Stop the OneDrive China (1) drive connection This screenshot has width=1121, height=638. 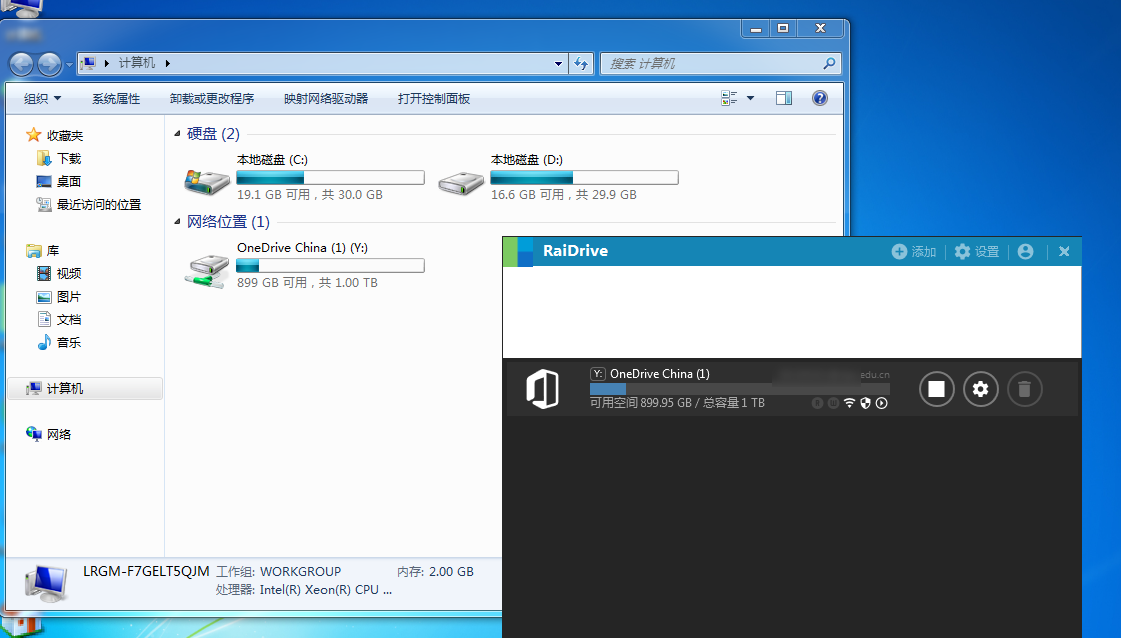[x=936, y=389]
